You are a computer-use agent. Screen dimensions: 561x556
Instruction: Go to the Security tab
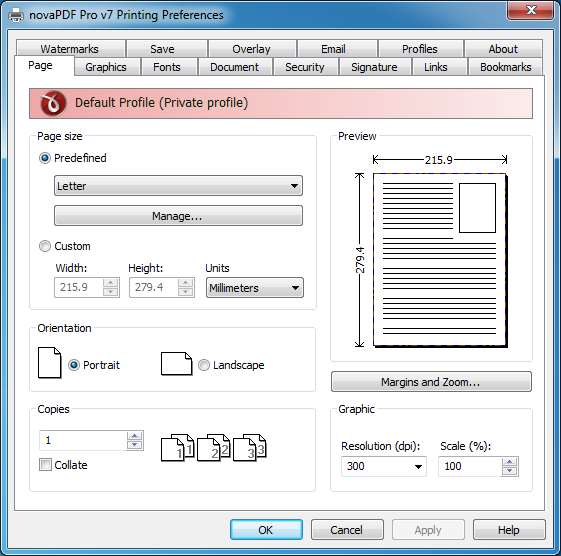click(306, 67)
